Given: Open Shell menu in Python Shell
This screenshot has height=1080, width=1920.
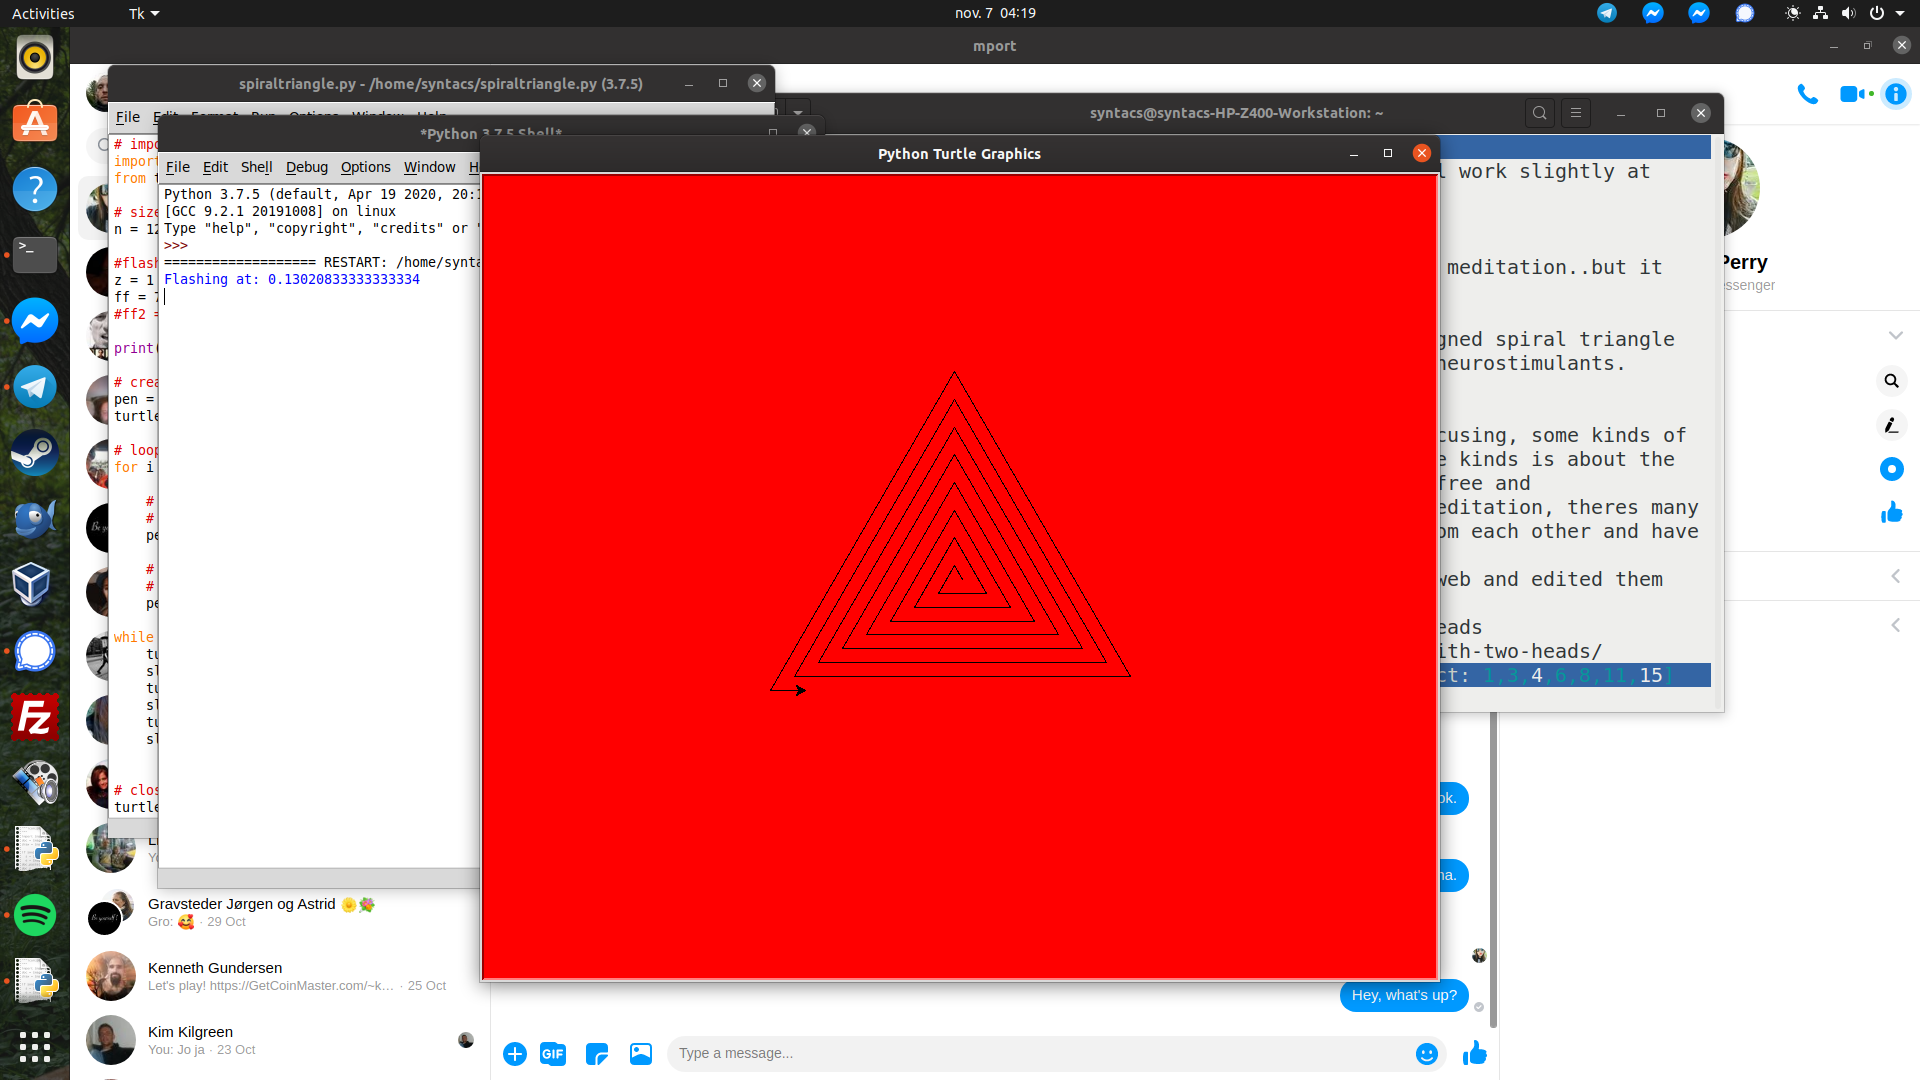Looking at the screenshot, I should [256, 167].
